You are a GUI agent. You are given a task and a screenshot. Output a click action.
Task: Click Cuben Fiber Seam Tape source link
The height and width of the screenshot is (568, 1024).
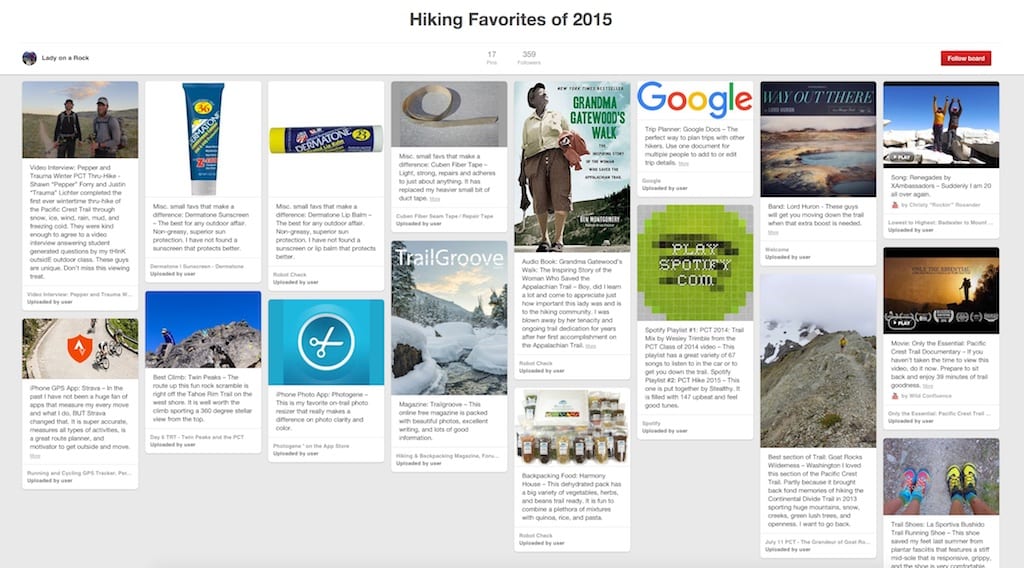tap(444, 216)
